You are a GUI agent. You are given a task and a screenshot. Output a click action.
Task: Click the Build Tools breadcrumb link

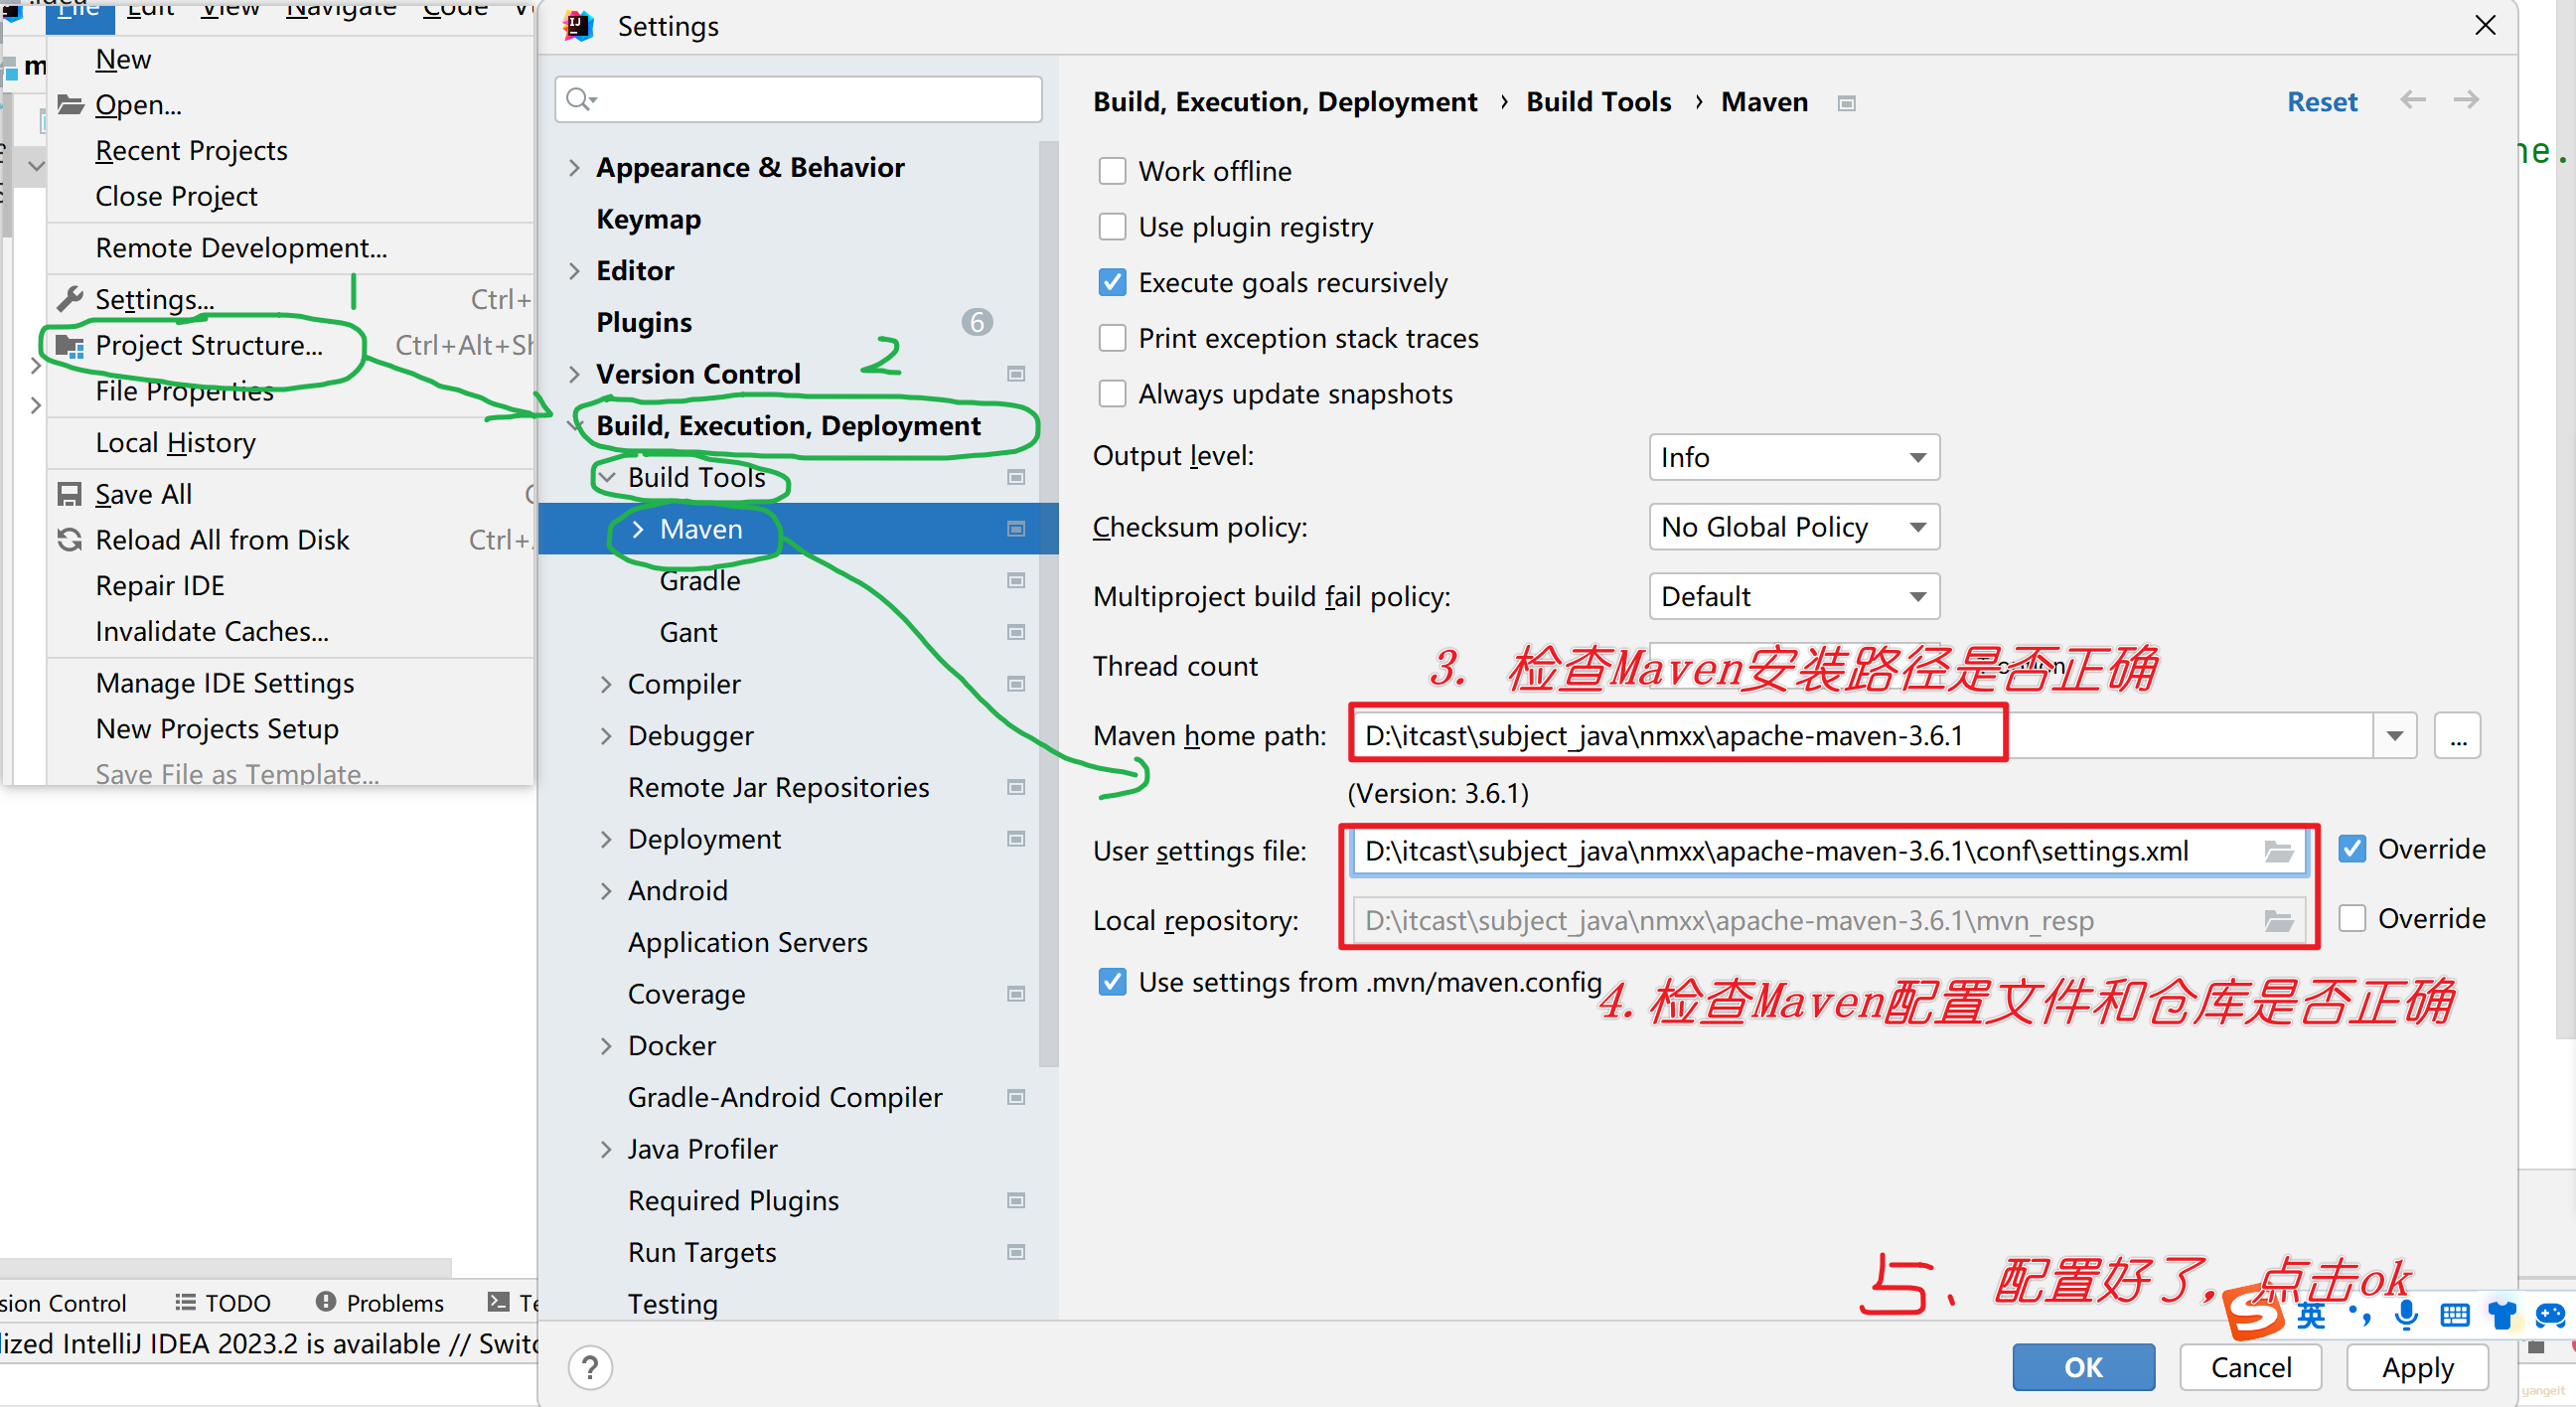1598,102
